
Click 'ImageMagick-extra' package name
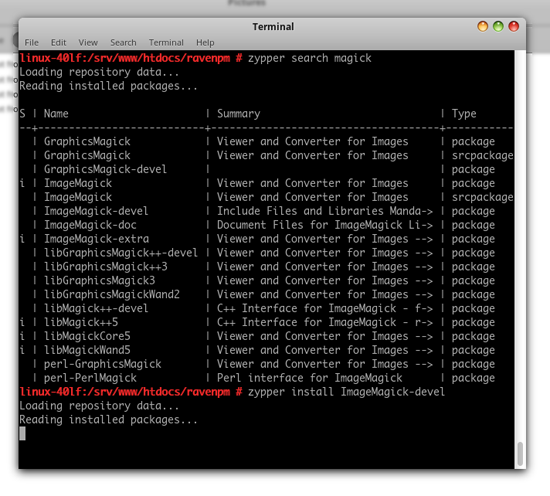coord(96,239)
